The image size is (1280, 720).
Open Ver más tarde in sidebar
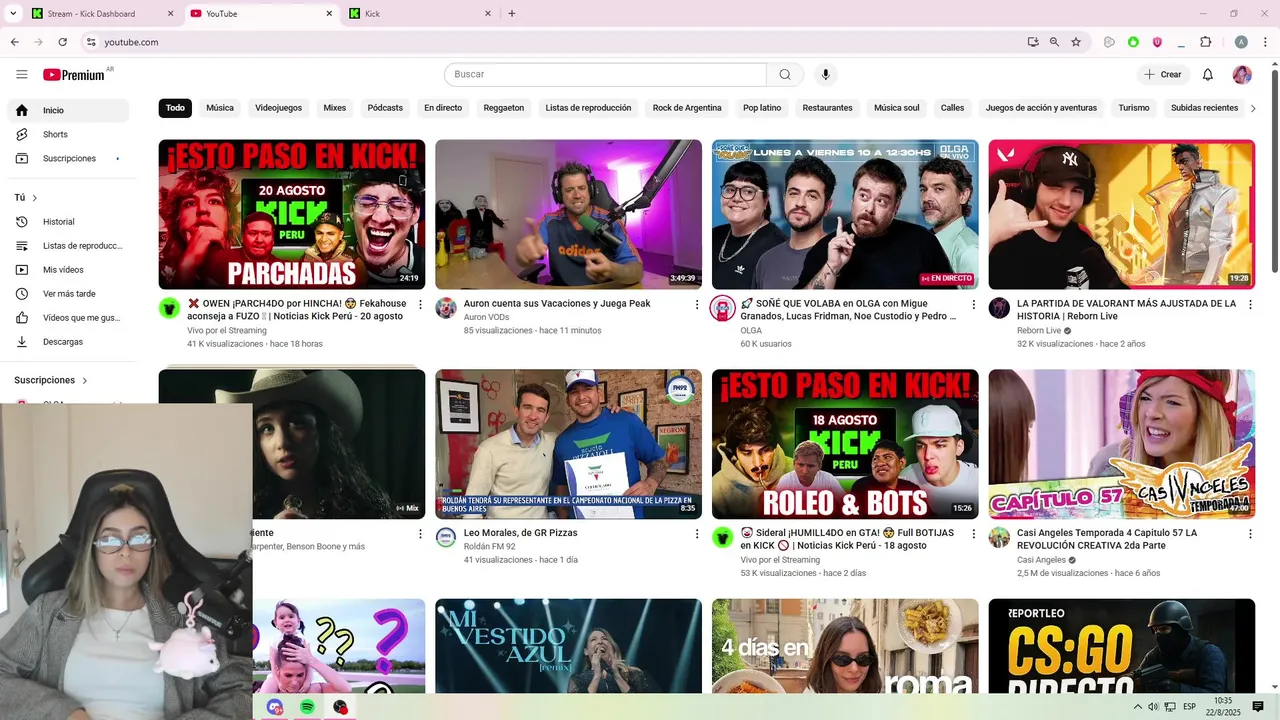point(68,294)
